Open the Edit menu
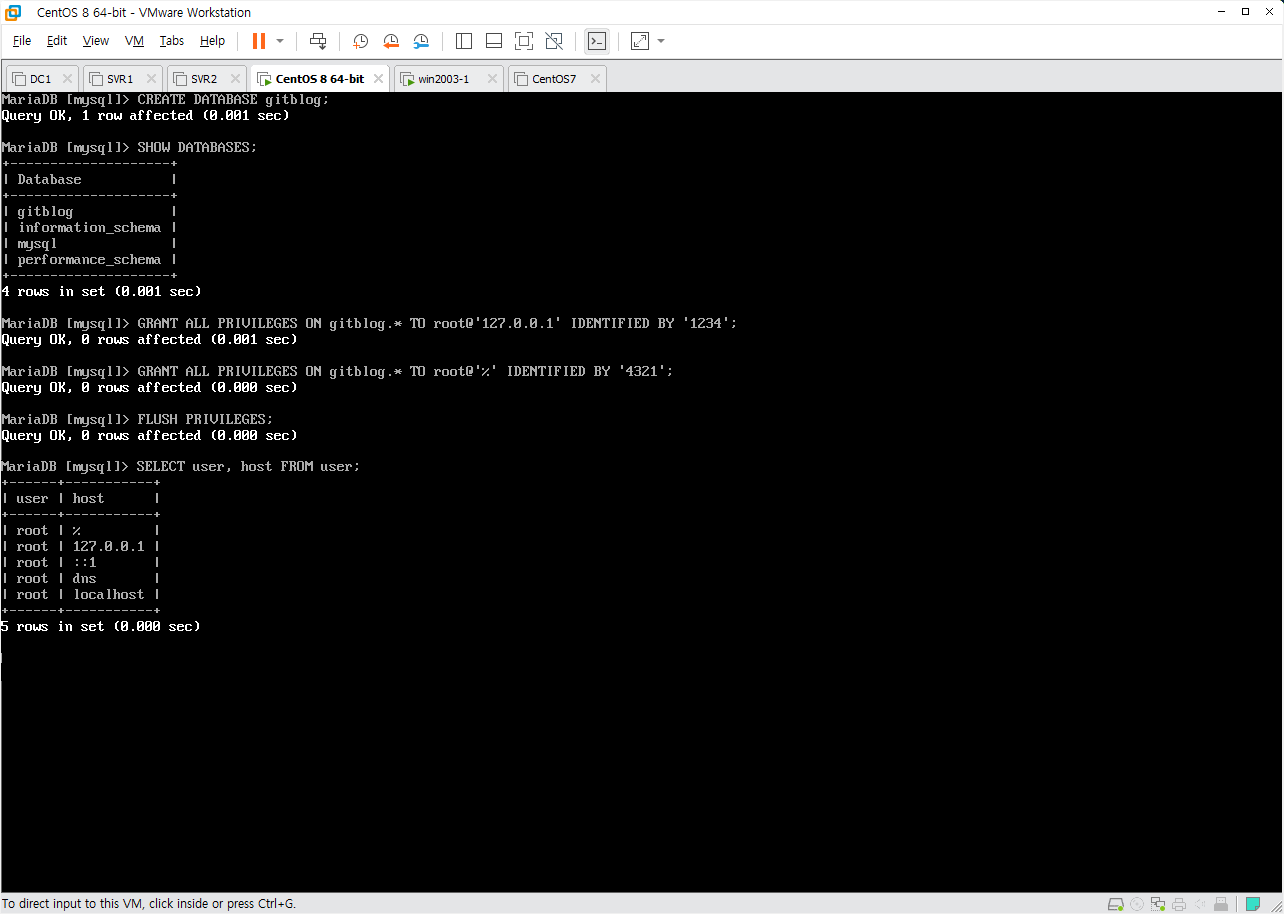The height and width of the screenshot is (914, 1284). (57, 41)
